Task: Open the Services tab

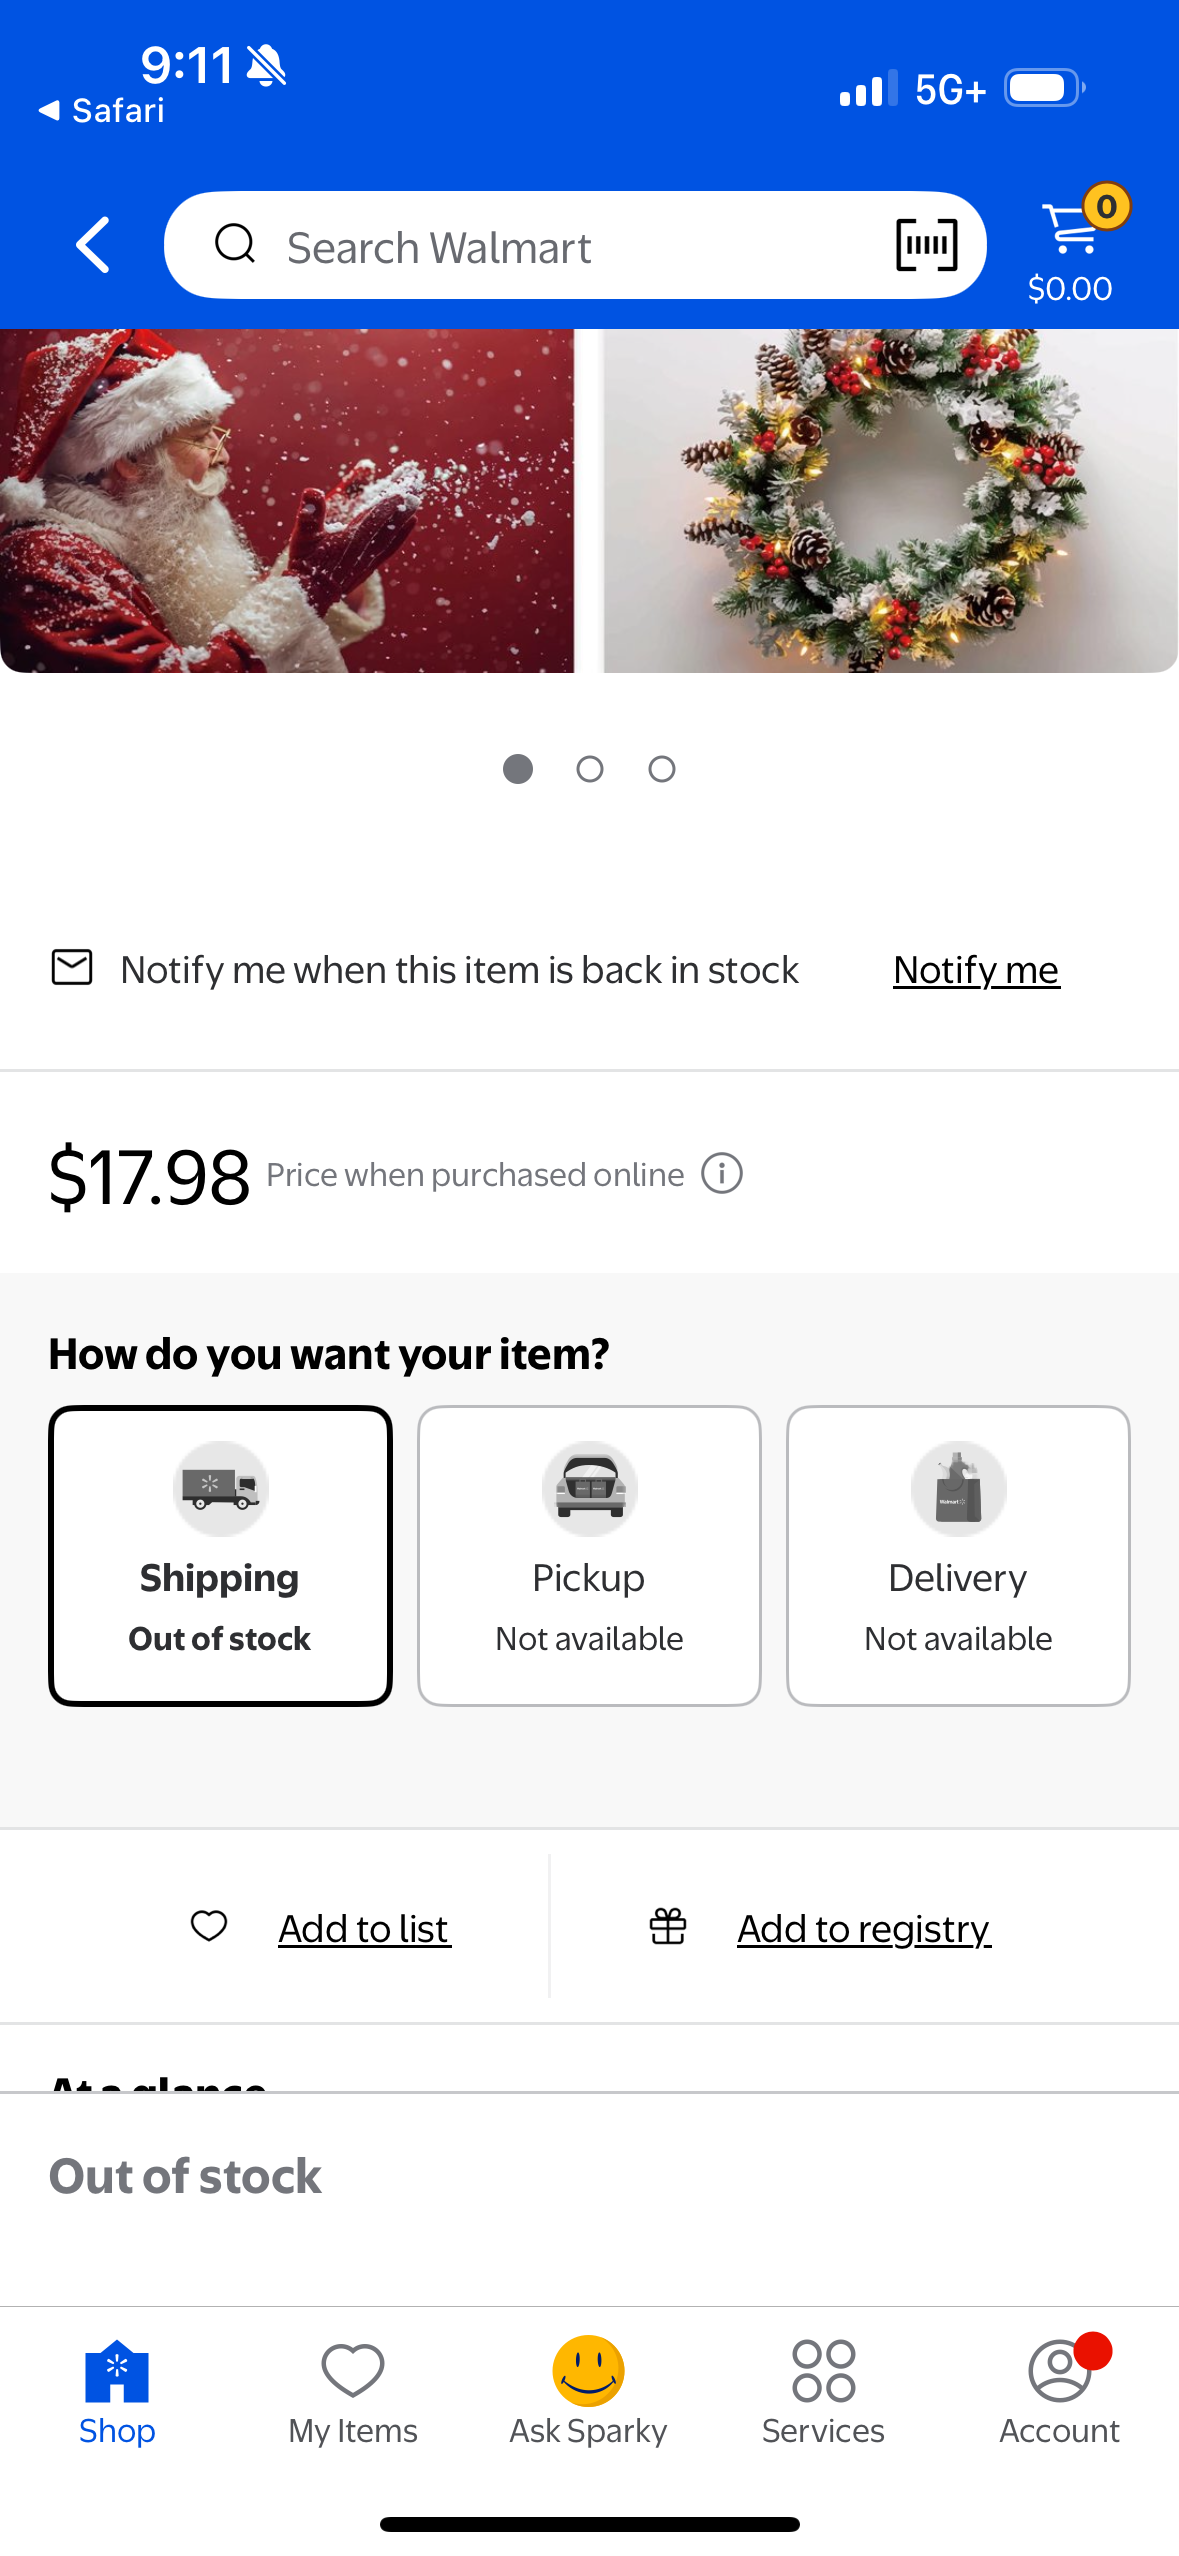Action: [823, 2392]
